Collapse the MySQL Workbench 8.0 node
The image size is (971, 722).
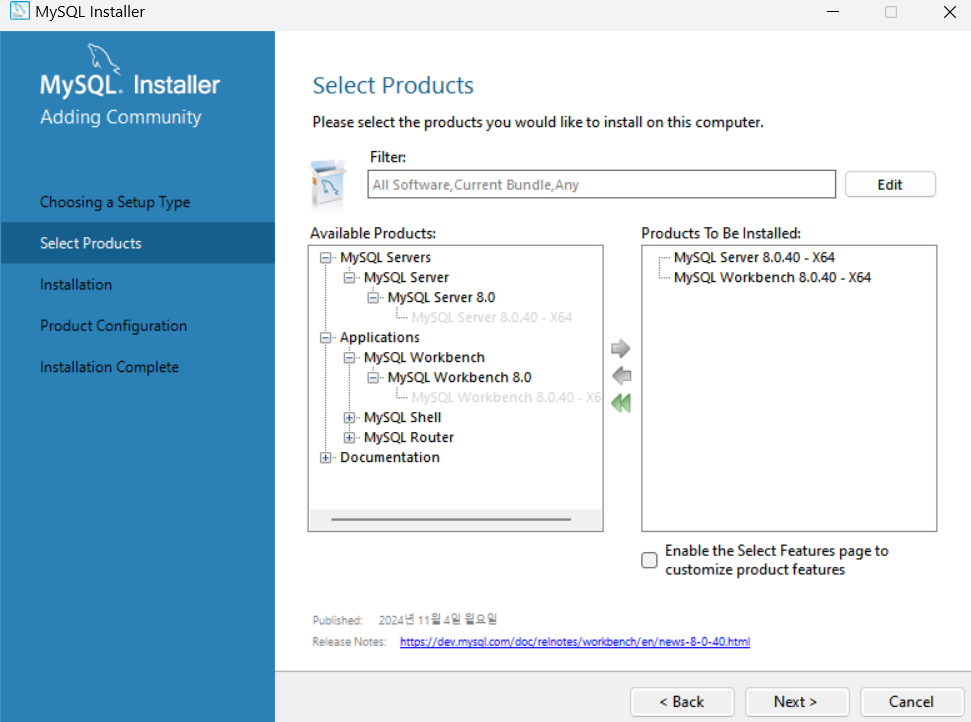coord(373,377)
